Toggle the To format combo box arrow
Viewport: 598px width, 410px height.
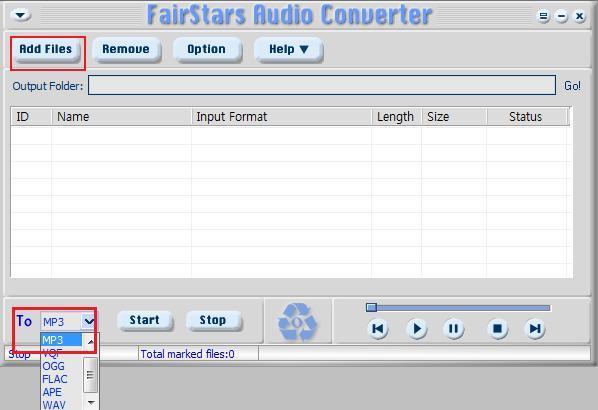[x=89, y=322]
